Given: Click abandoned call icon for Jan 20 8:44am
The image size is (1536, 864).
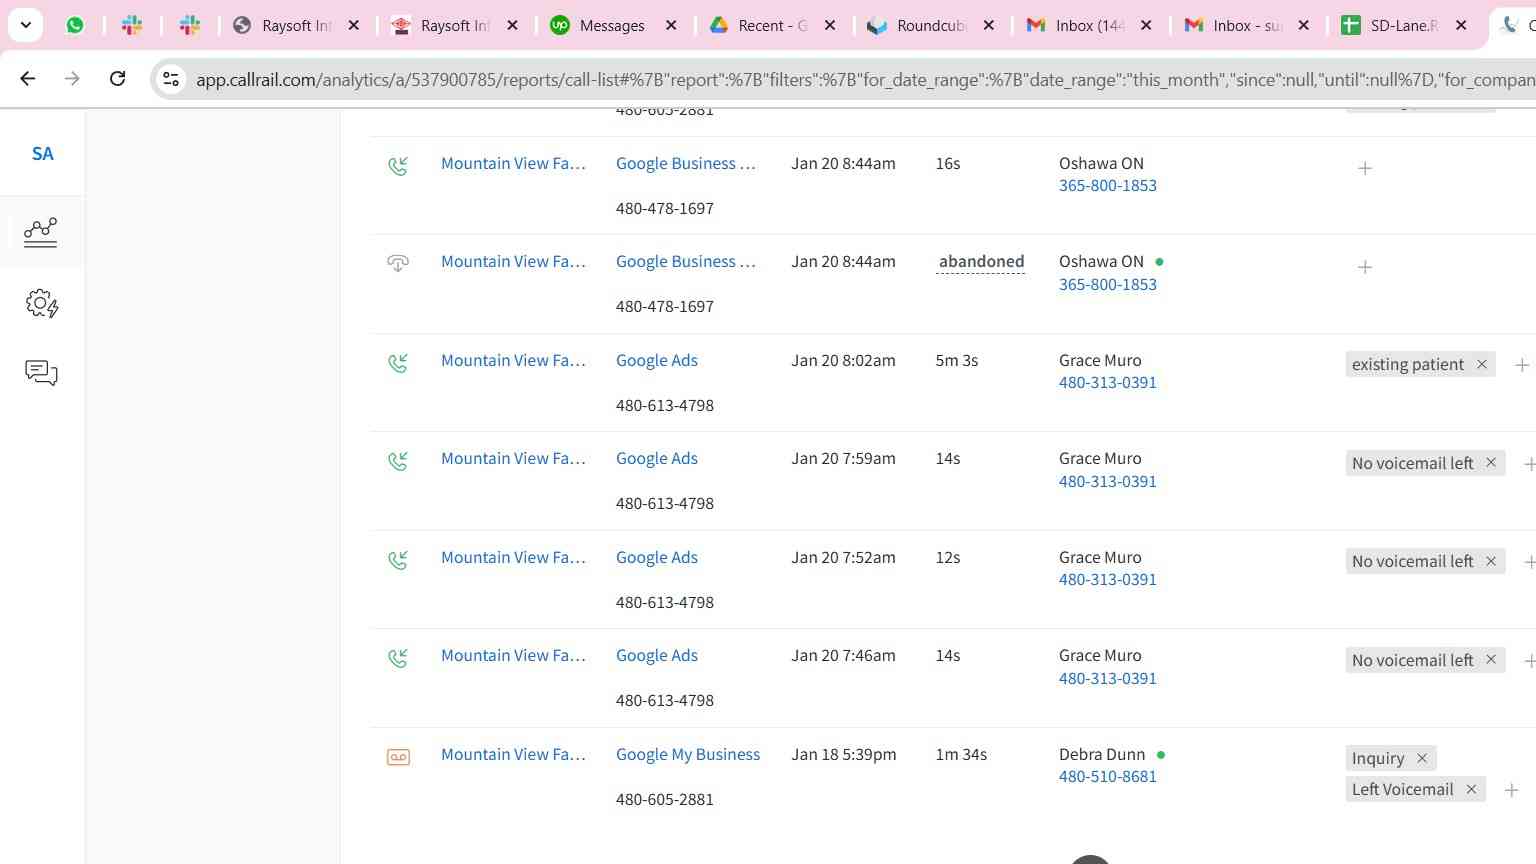Looking at the screenshot, I should coord(398,263).
